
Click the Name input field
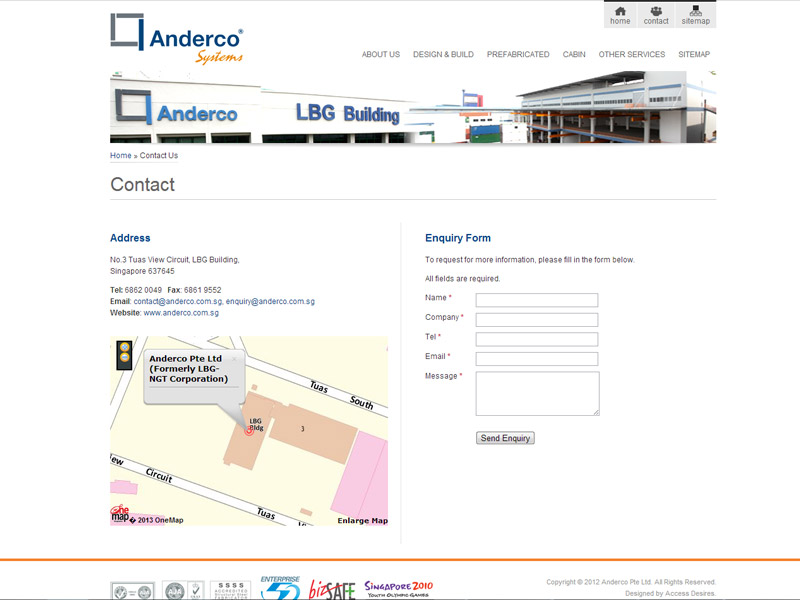[x=537, y=300]
